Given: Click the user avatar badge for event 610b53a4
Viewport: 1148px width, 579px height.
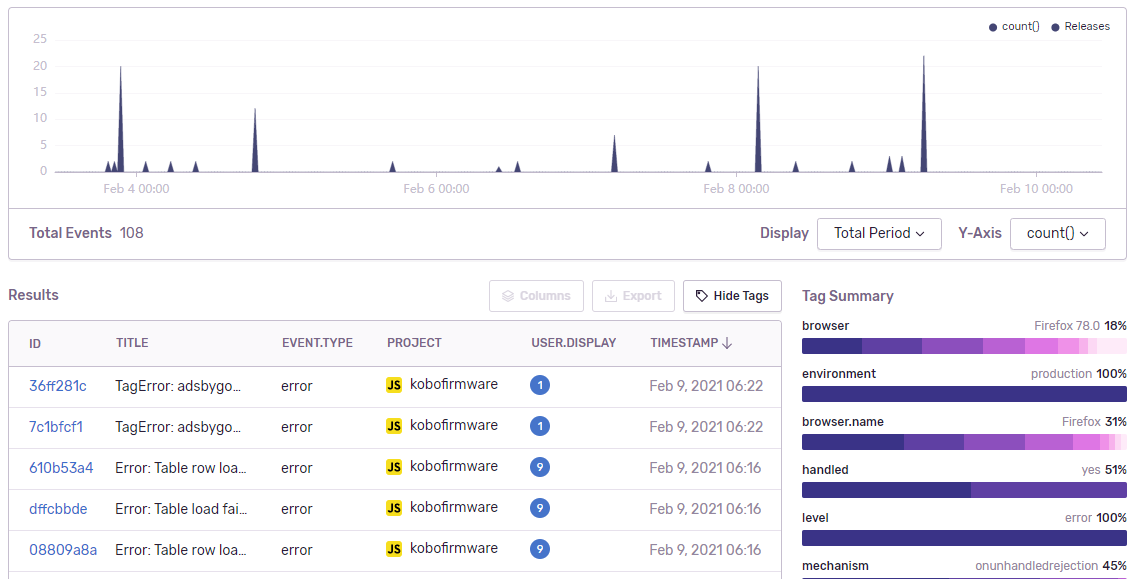Looking at the screenshot, I should pos(540,467).
